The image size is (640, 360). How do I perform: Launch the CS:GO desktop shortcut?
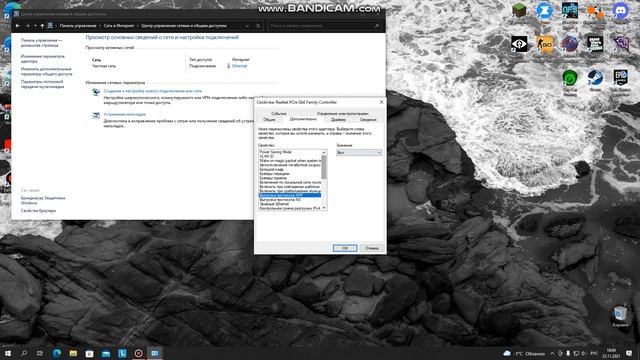[544, 44]
